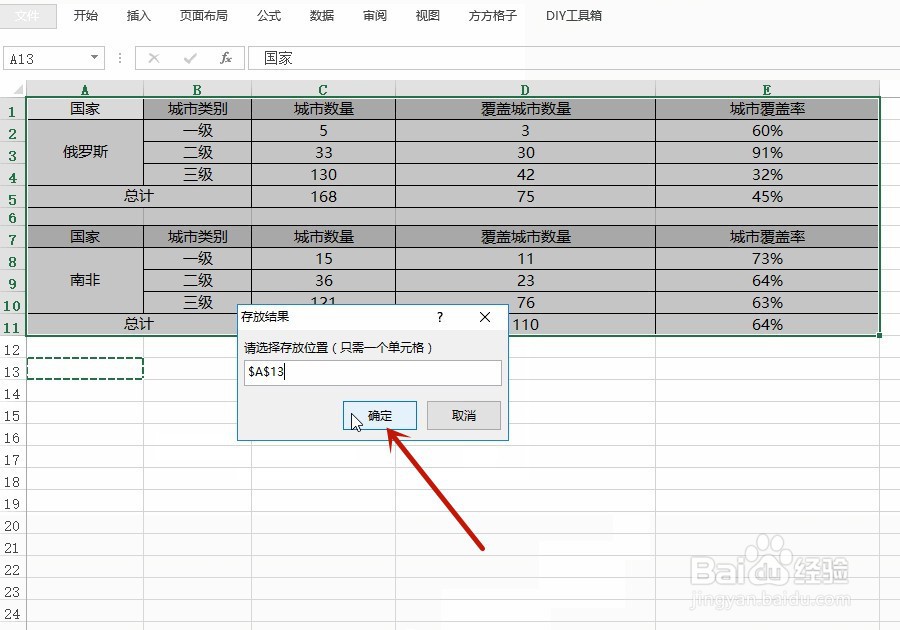Switch to the 公式 tab
Image resolution: width=900 pixels, height=630 pixels.
(x=268, y=15)
